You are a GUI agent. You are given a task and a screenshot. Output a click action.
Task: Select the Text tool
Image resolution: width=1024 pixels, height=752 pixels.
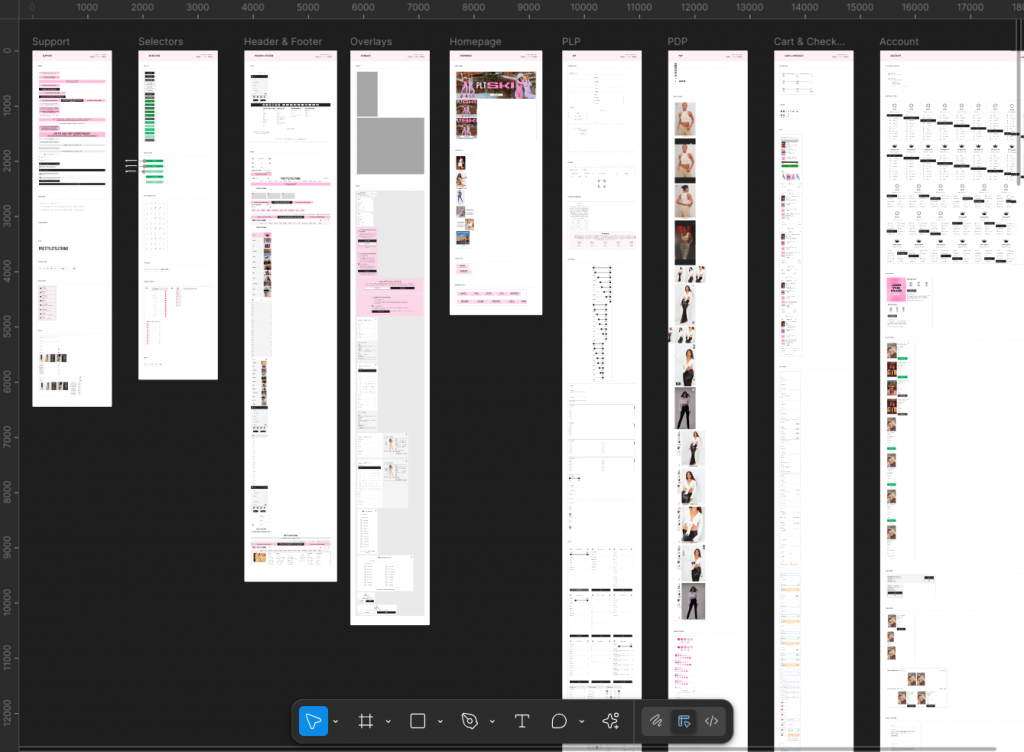521,721
